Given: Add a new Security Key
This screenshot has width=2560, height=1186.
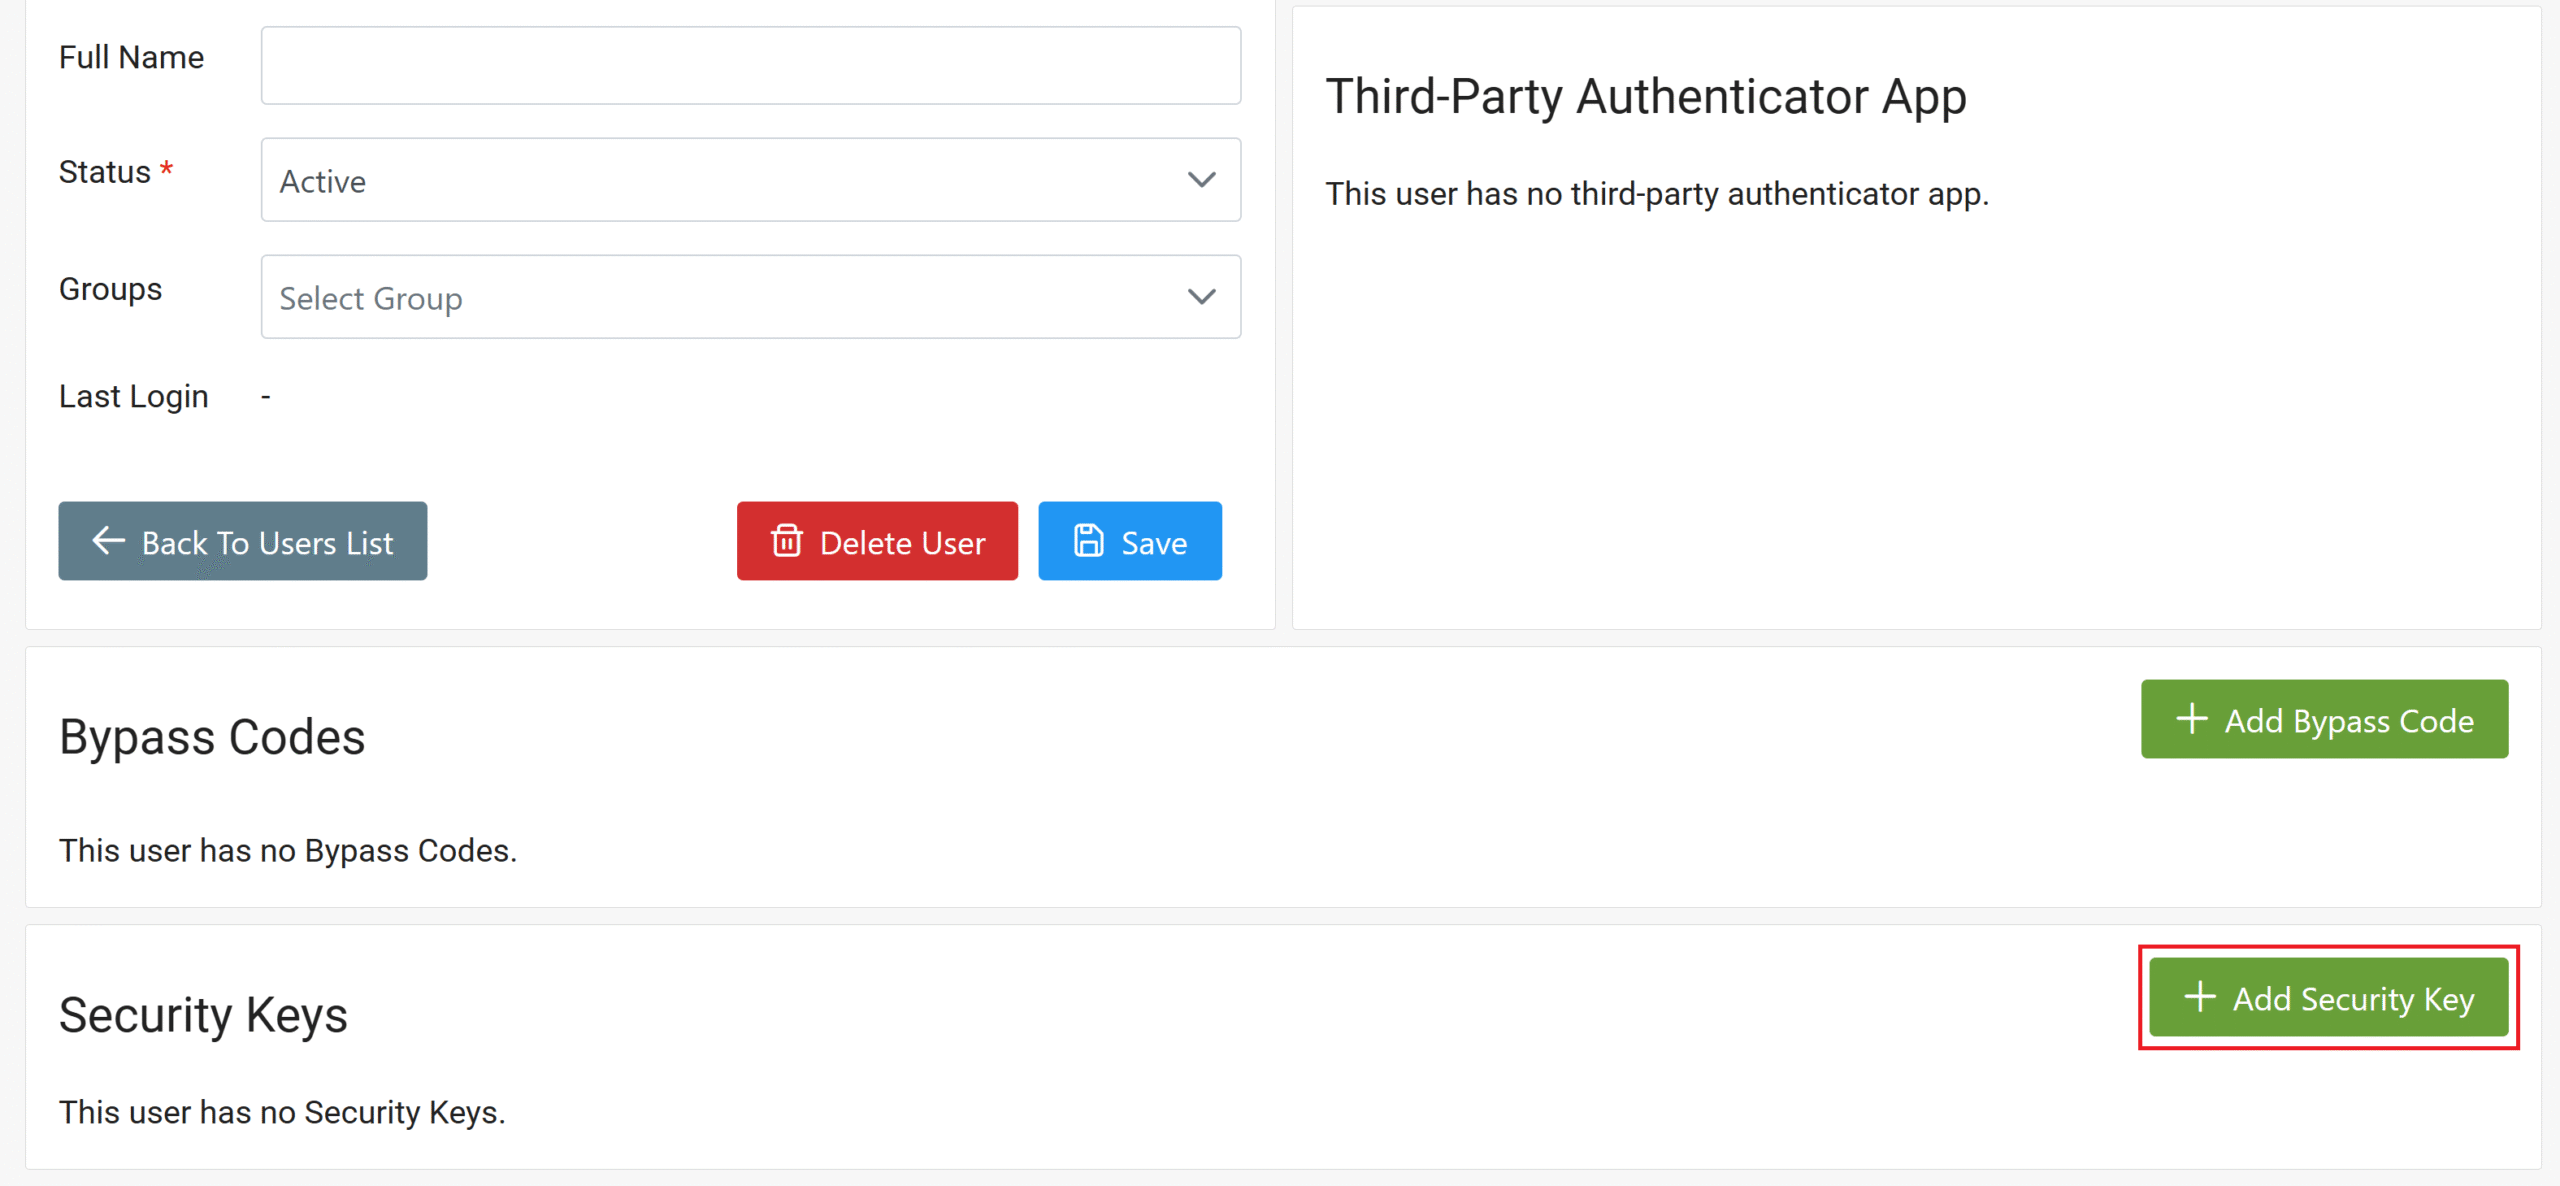Looking at the screenshot, I should [2328, 997].
